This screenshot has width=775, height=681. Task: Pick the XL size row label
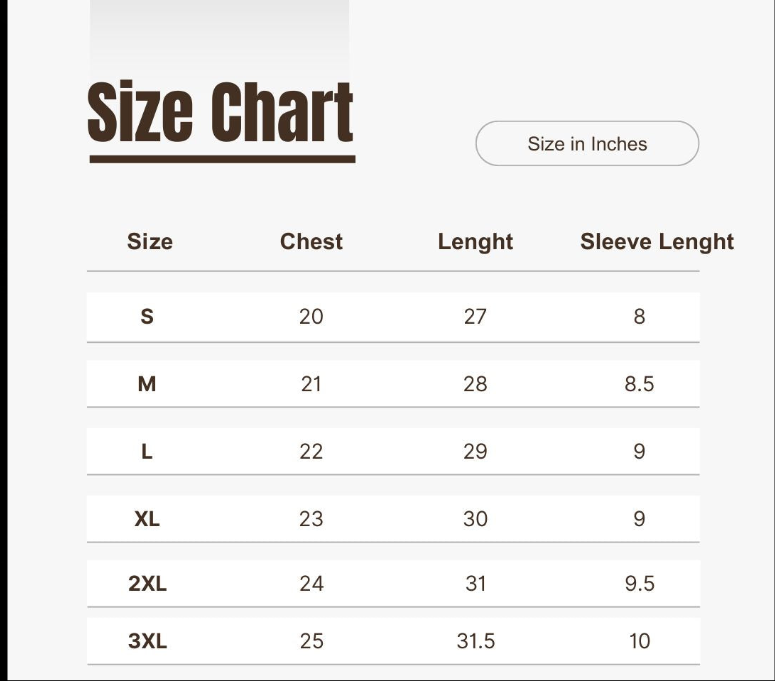click(x=147, y=519)
